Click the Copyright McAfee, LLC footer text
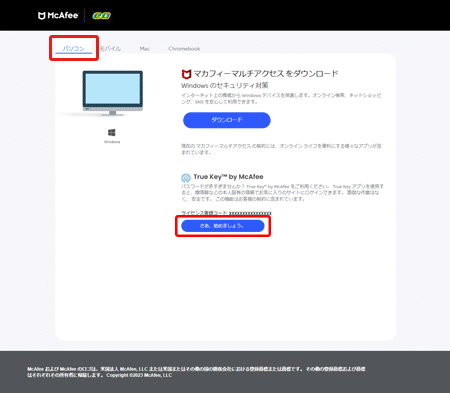The width and height of the screenshot is (450, 393). coord(139,375)
